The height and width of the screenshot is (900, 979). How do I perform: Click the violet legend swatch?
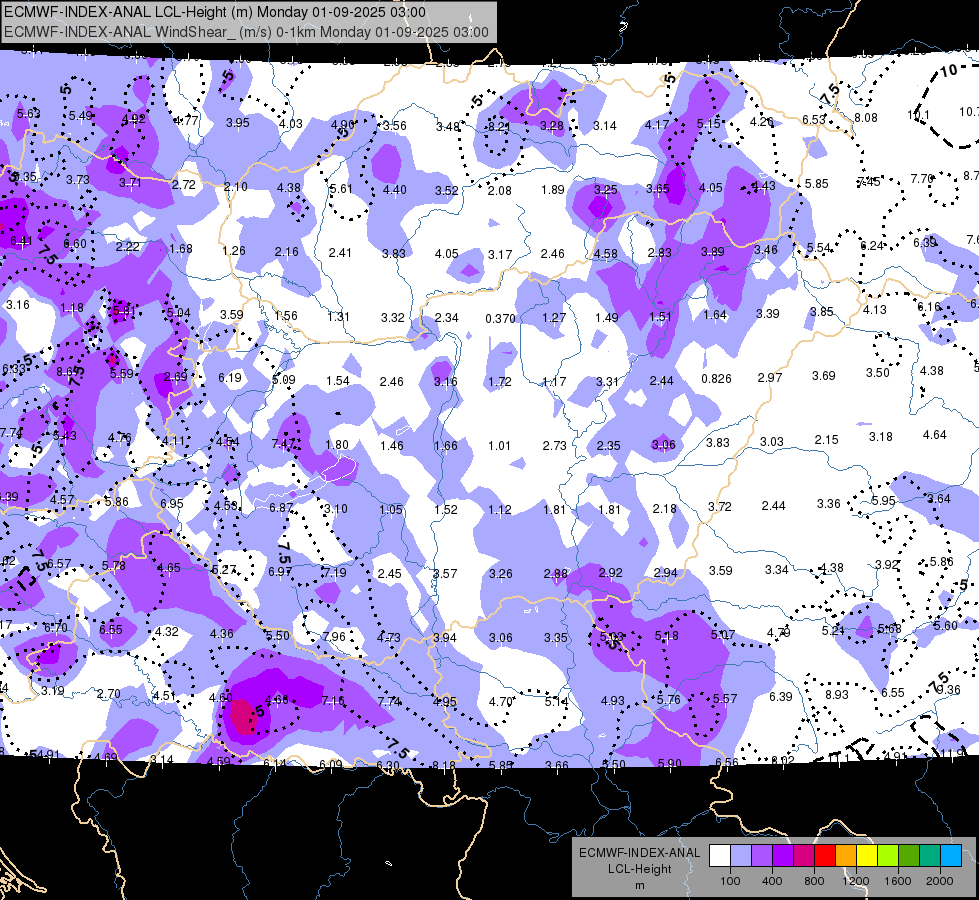pyautogui.click(x=783, y=856)
